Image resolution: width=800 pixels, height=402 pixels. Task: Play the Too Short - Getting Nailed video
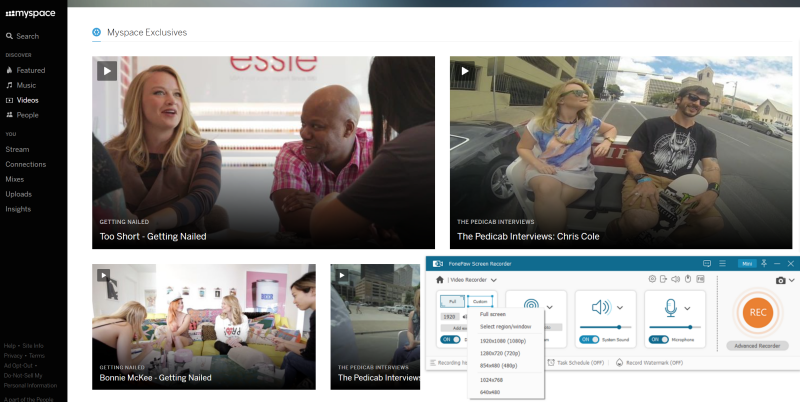point(105,70)
